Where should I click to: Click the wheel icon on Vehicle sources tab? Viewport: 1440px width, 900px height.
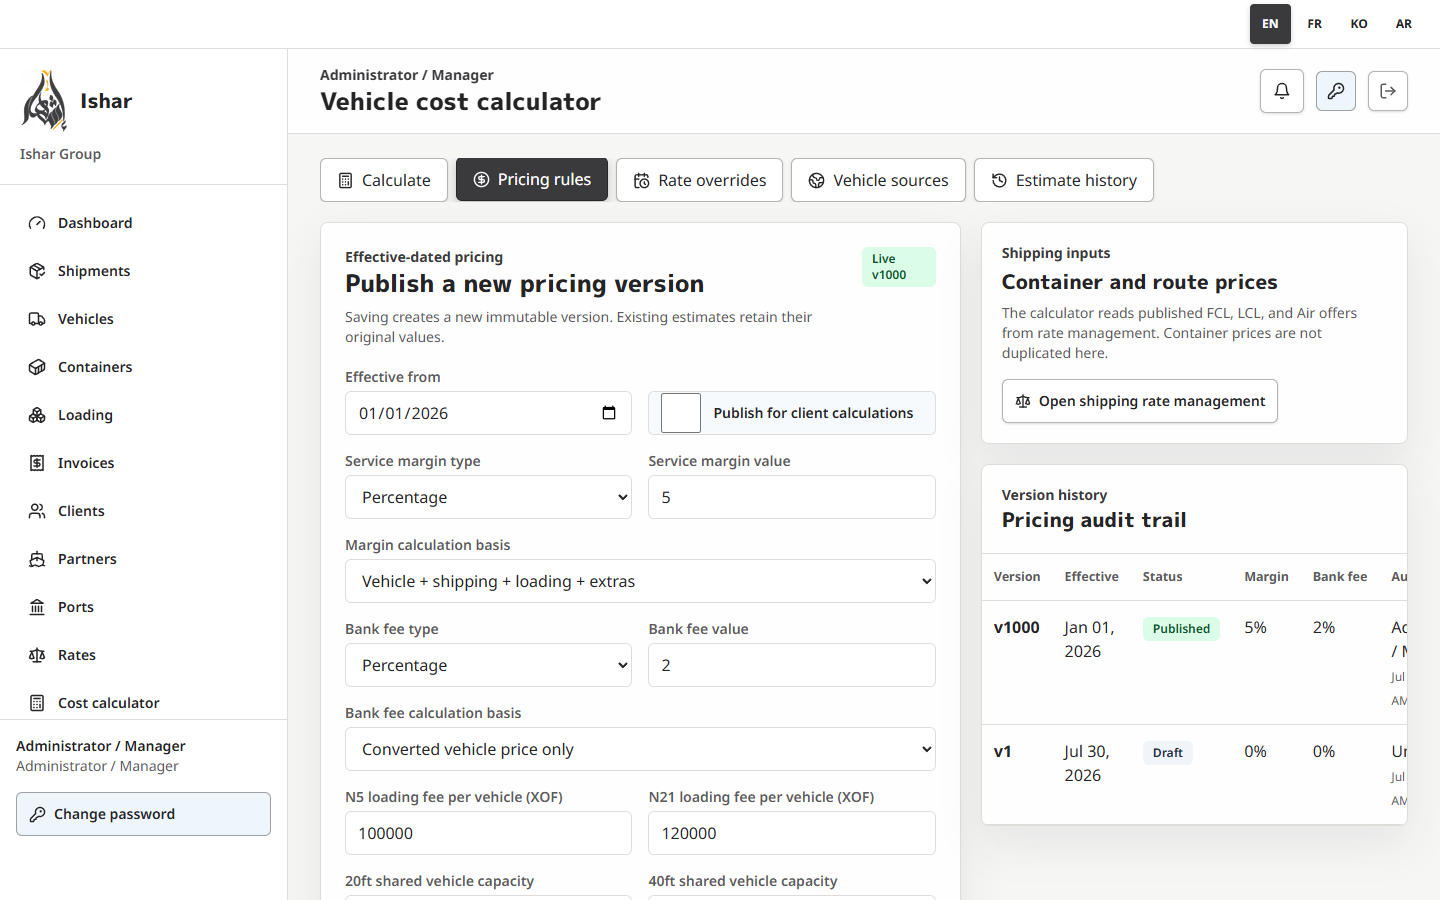point(817,180)
